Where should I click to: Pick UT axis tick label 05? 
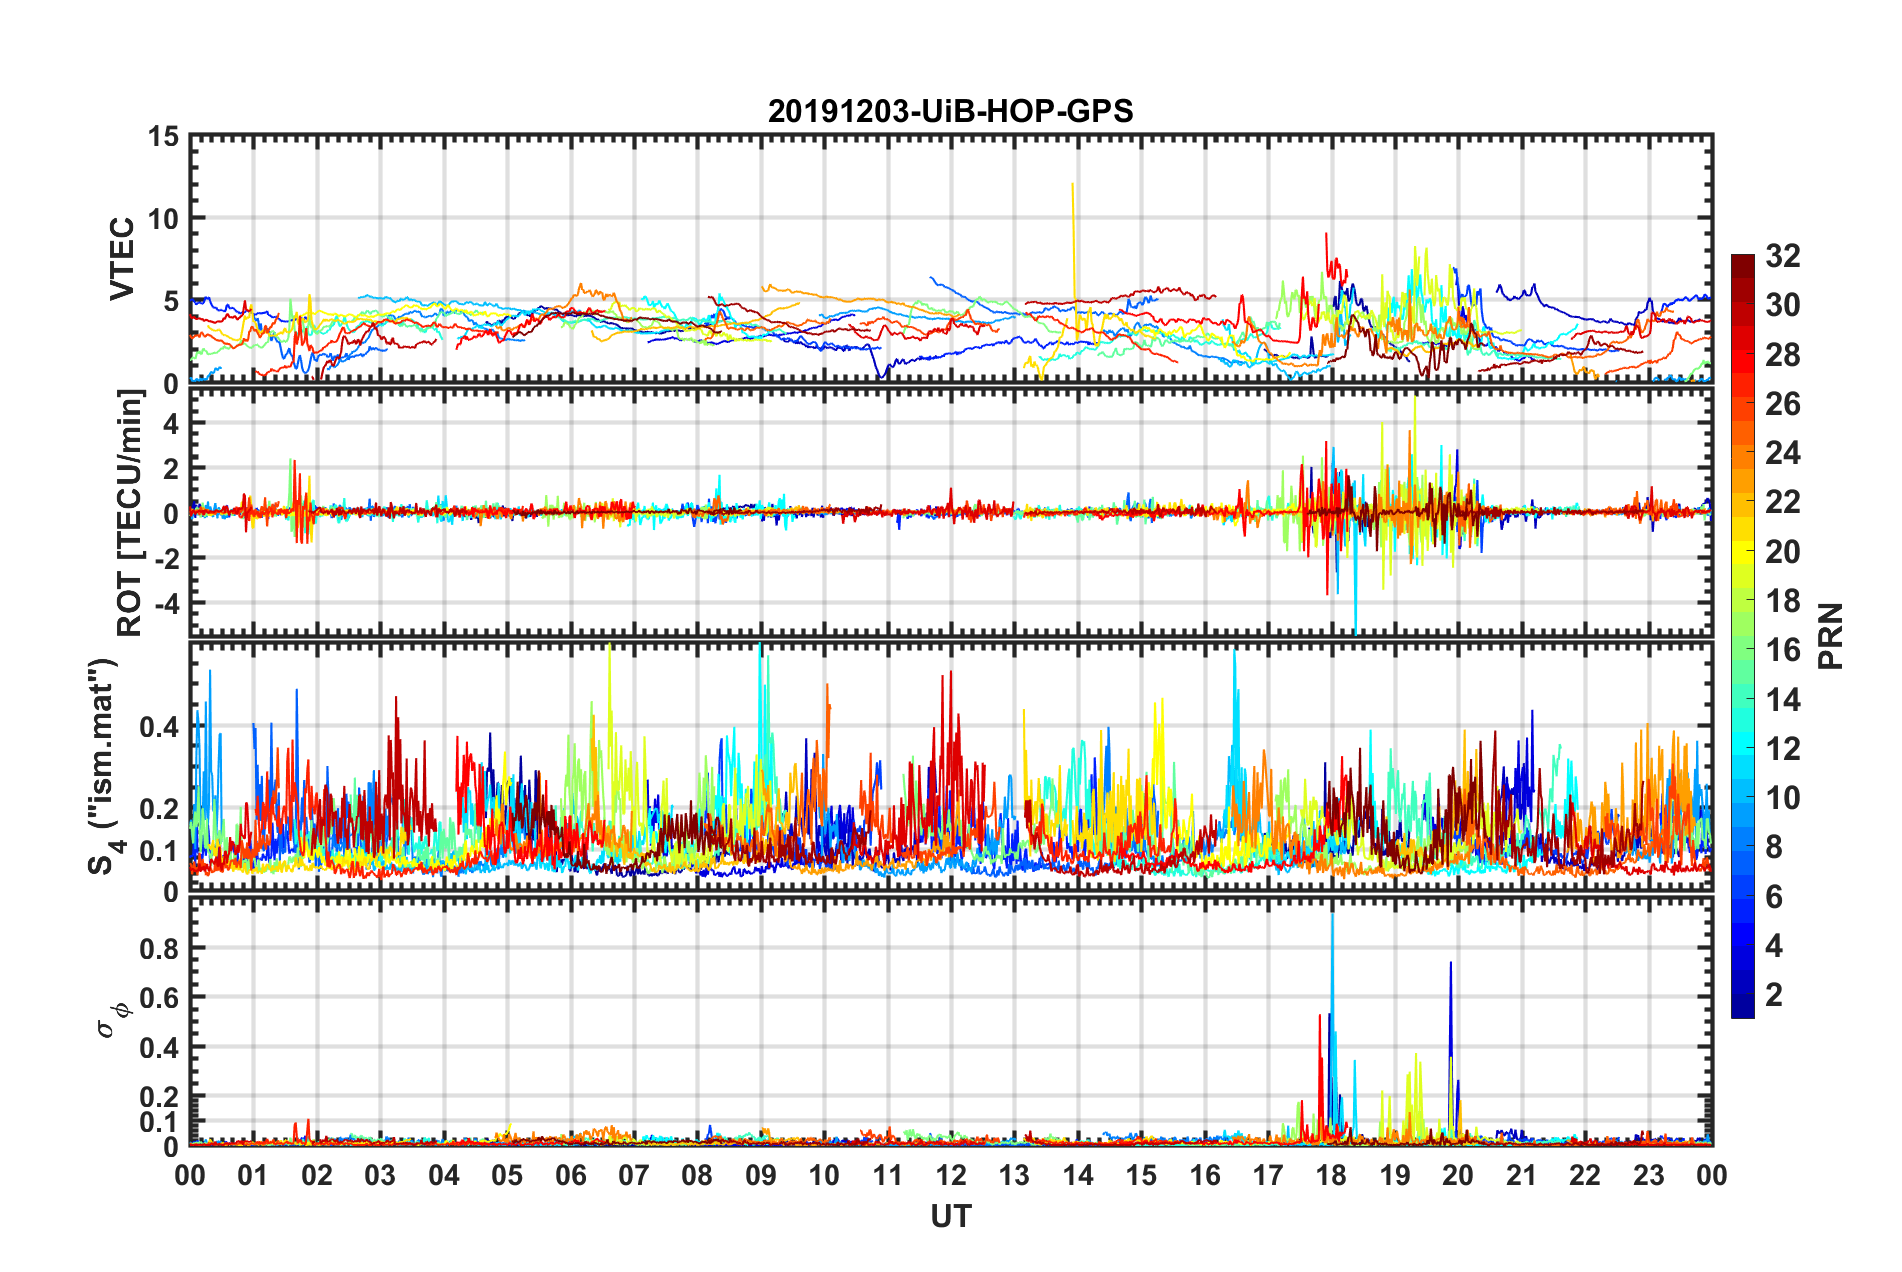click(507, 1175)
